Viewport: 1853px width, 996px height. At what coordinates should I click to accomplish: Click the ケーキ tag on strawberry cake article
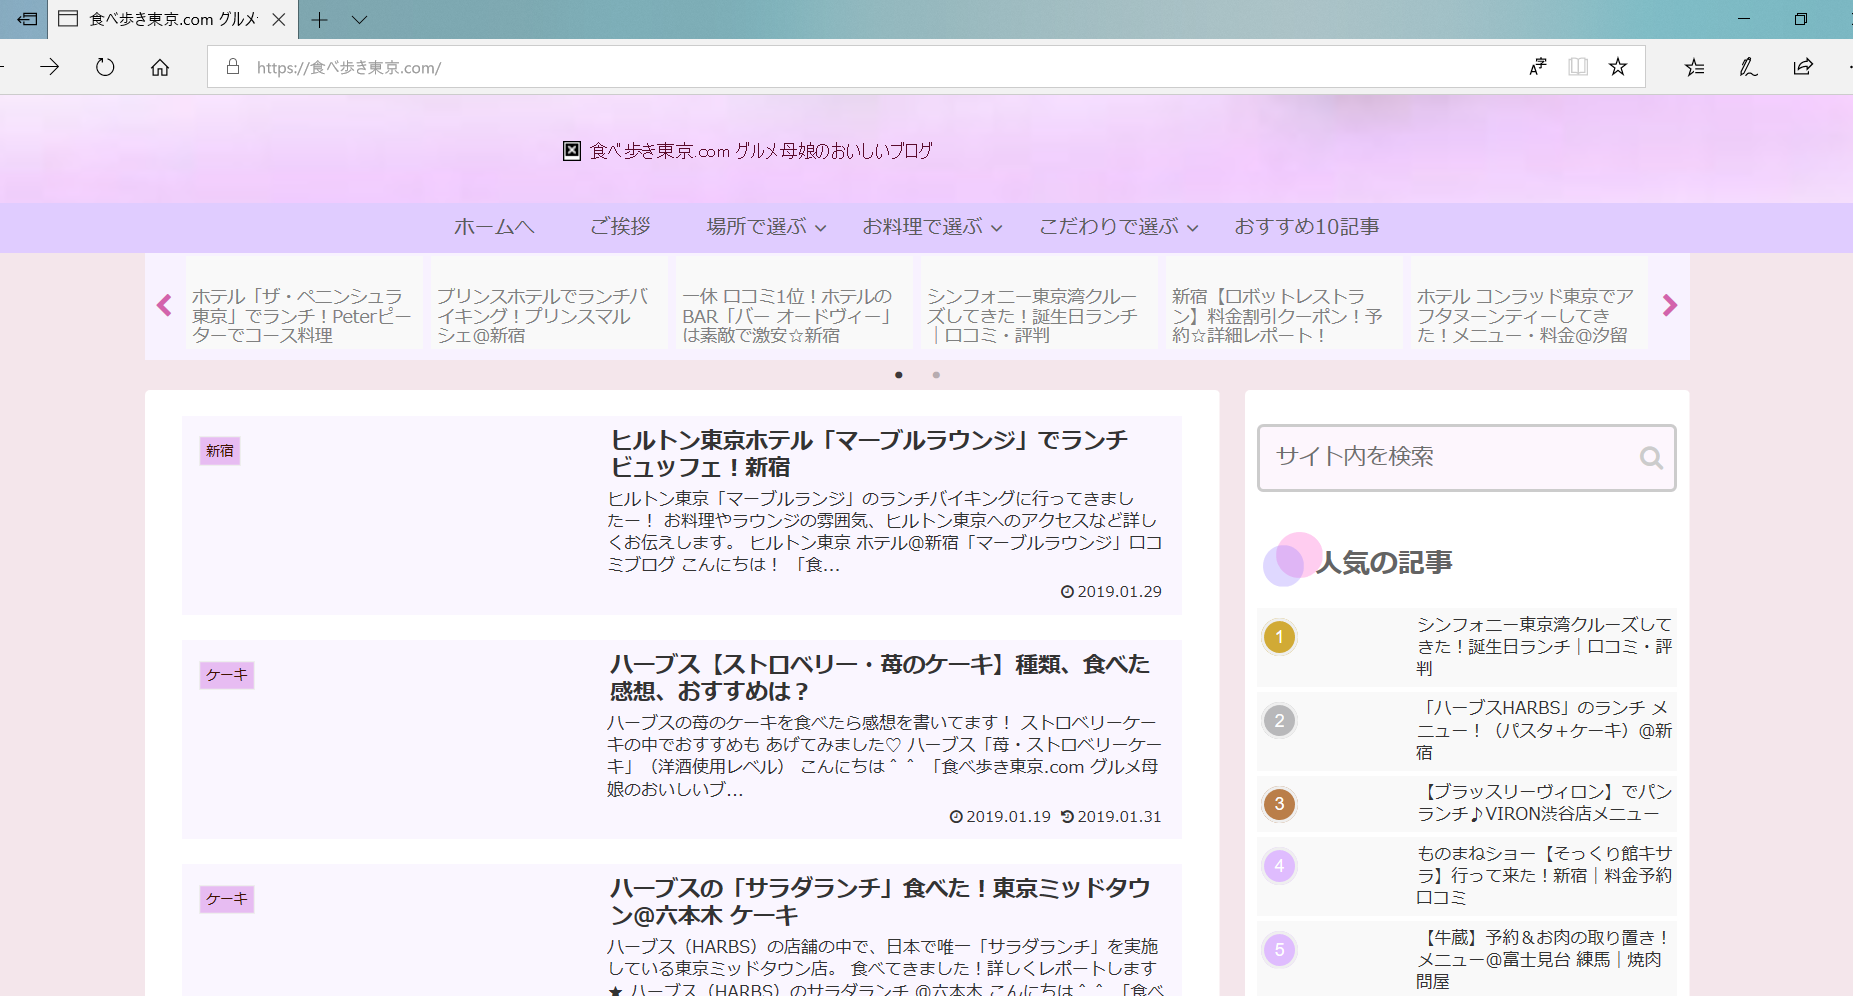click(x=227, y=675)
